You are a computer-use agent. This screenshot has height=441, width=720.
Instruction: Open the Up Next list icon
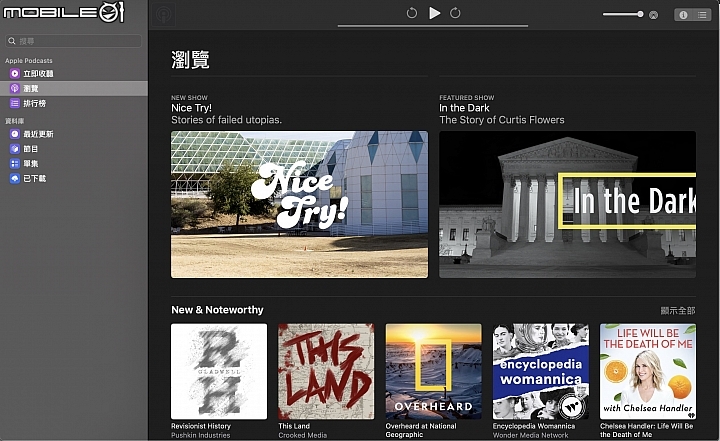pyautogui.click(x=702, y=15)
